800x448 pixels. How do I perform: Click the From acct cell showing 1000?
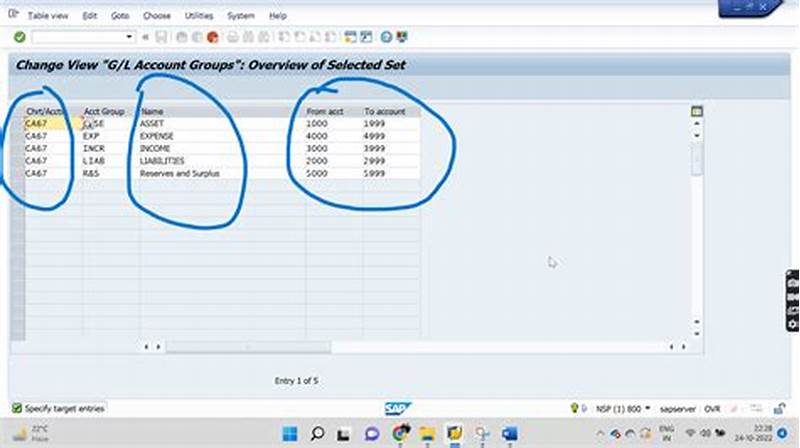click(334, 124)
